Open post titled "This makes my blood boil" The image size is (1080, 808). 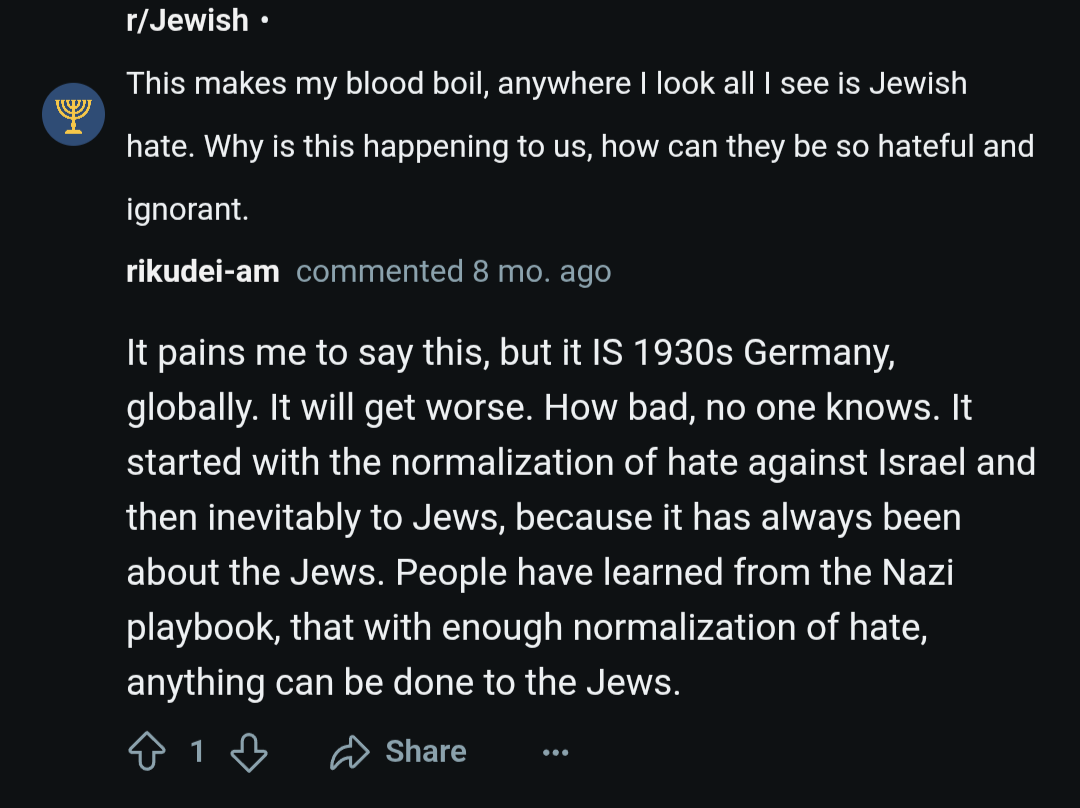580,146
